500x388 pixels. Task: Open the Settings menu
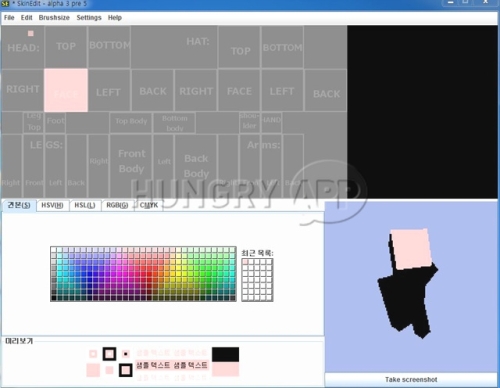(x=89, y=18)
